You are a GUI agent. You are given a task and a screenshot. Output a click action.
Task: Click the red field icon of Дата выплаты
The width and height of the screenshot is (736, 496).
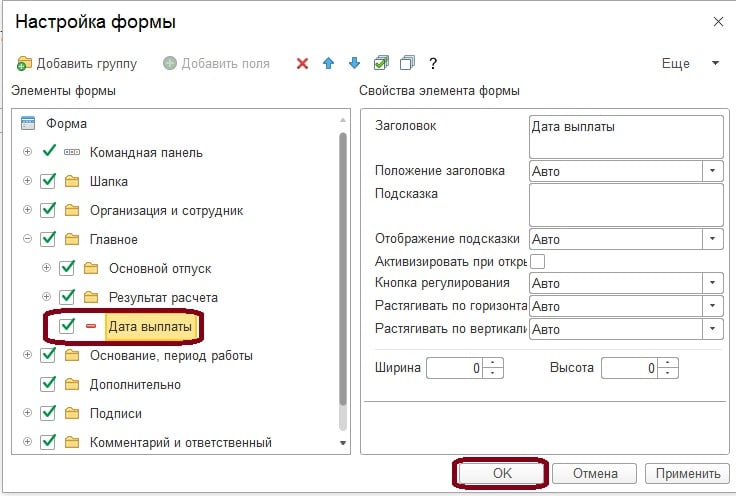click(x=91, y=326)
